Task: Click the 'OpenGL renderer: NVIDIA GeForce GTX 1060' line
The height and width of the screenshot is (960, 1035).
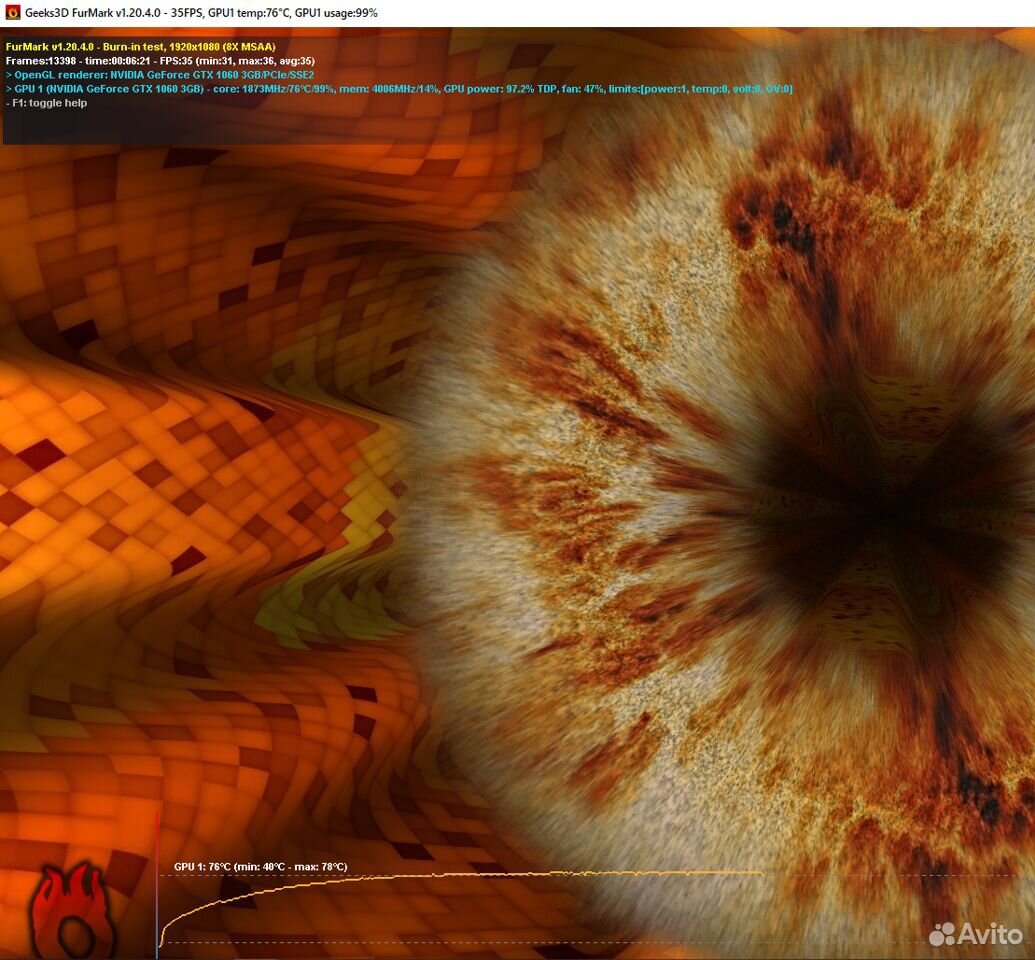Action: tap(160, 75)
